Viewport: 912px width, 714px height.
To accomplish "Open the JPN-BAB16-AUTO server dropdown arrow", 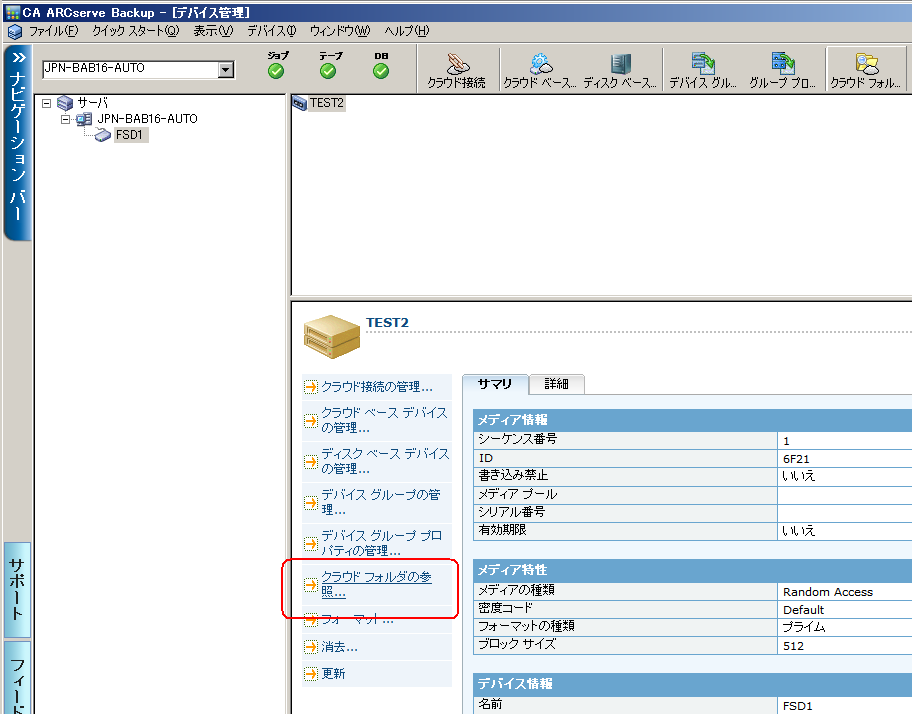I will coord(226,70).
